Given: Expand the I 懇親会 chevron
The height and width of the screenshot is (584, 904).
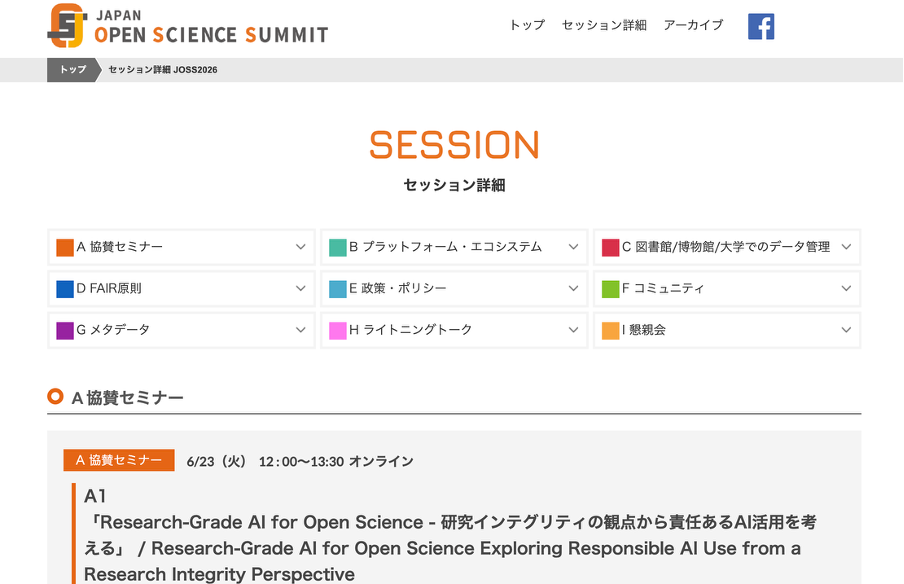Looking at the screenshot, I should (x=846, y=330).
